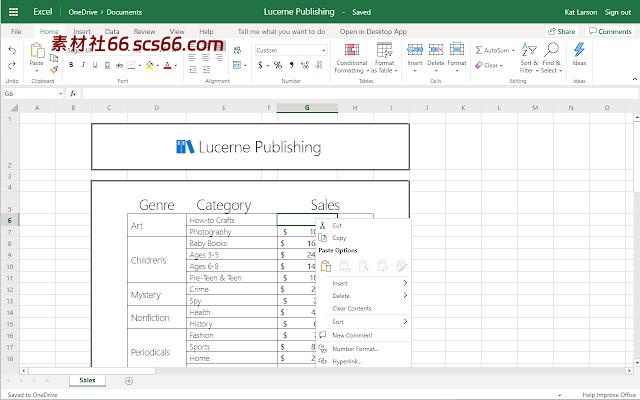Open the AutoSum function

tap(490, 49)
